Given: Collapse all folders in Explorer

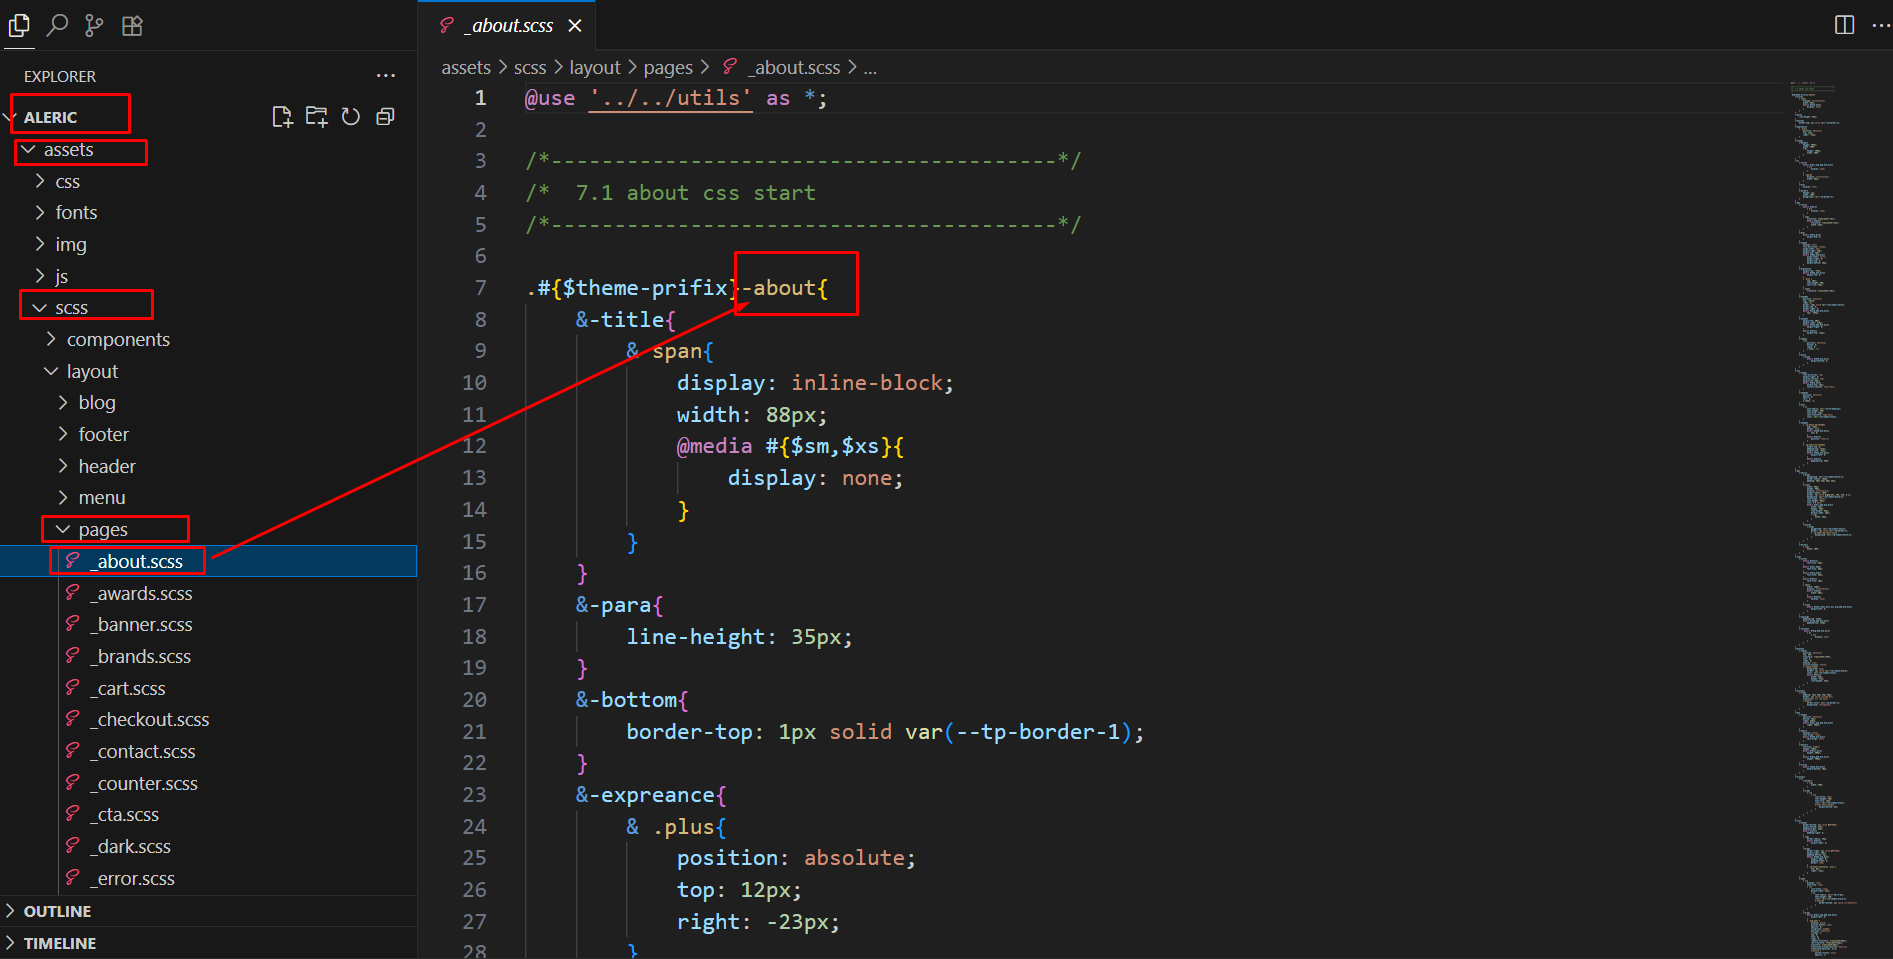Looking at the screenshot, I should (385, 117).
